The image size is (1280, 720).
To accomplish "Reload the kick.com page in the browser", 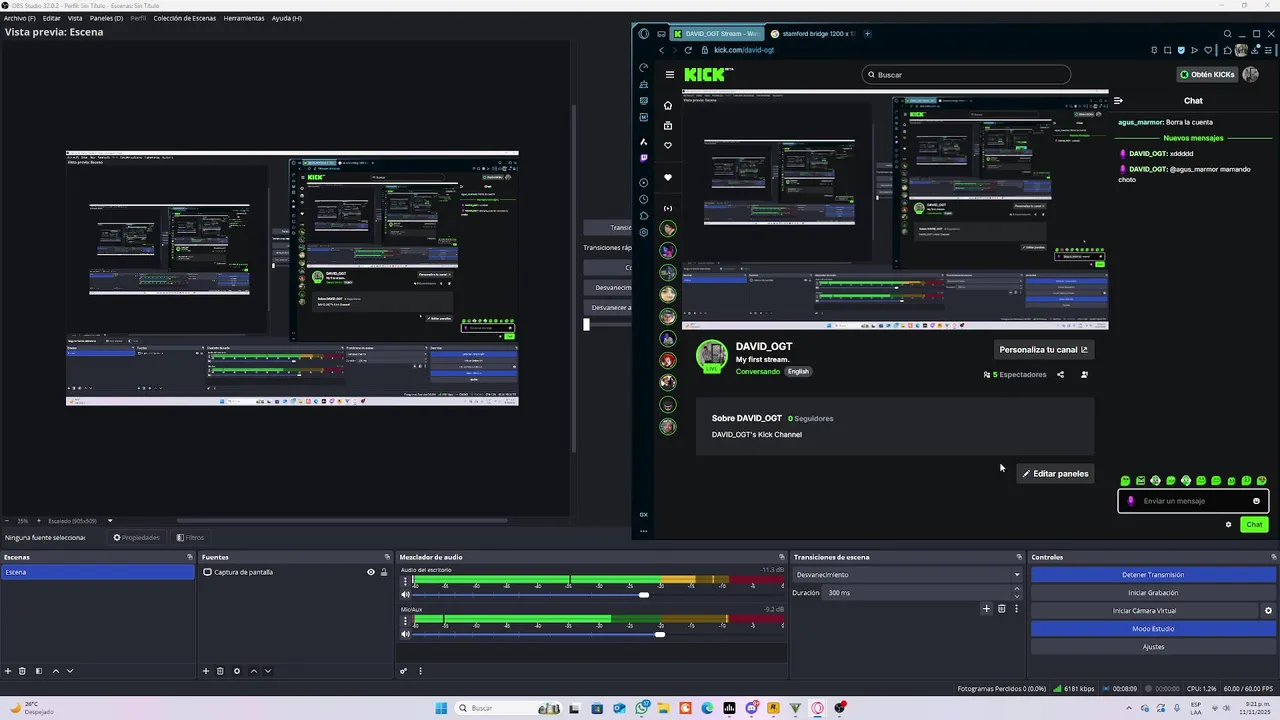I will (x=688, y=50).
